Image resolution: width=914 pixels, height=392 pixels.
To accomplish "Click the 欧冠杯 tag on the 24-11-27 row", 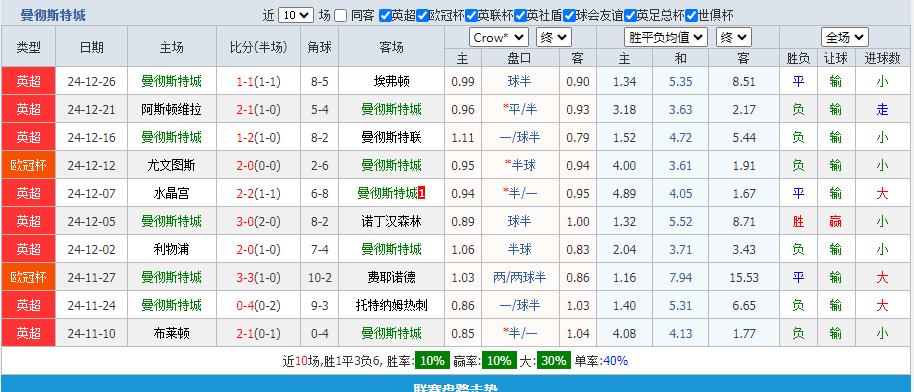I will (x=29, y=278).
